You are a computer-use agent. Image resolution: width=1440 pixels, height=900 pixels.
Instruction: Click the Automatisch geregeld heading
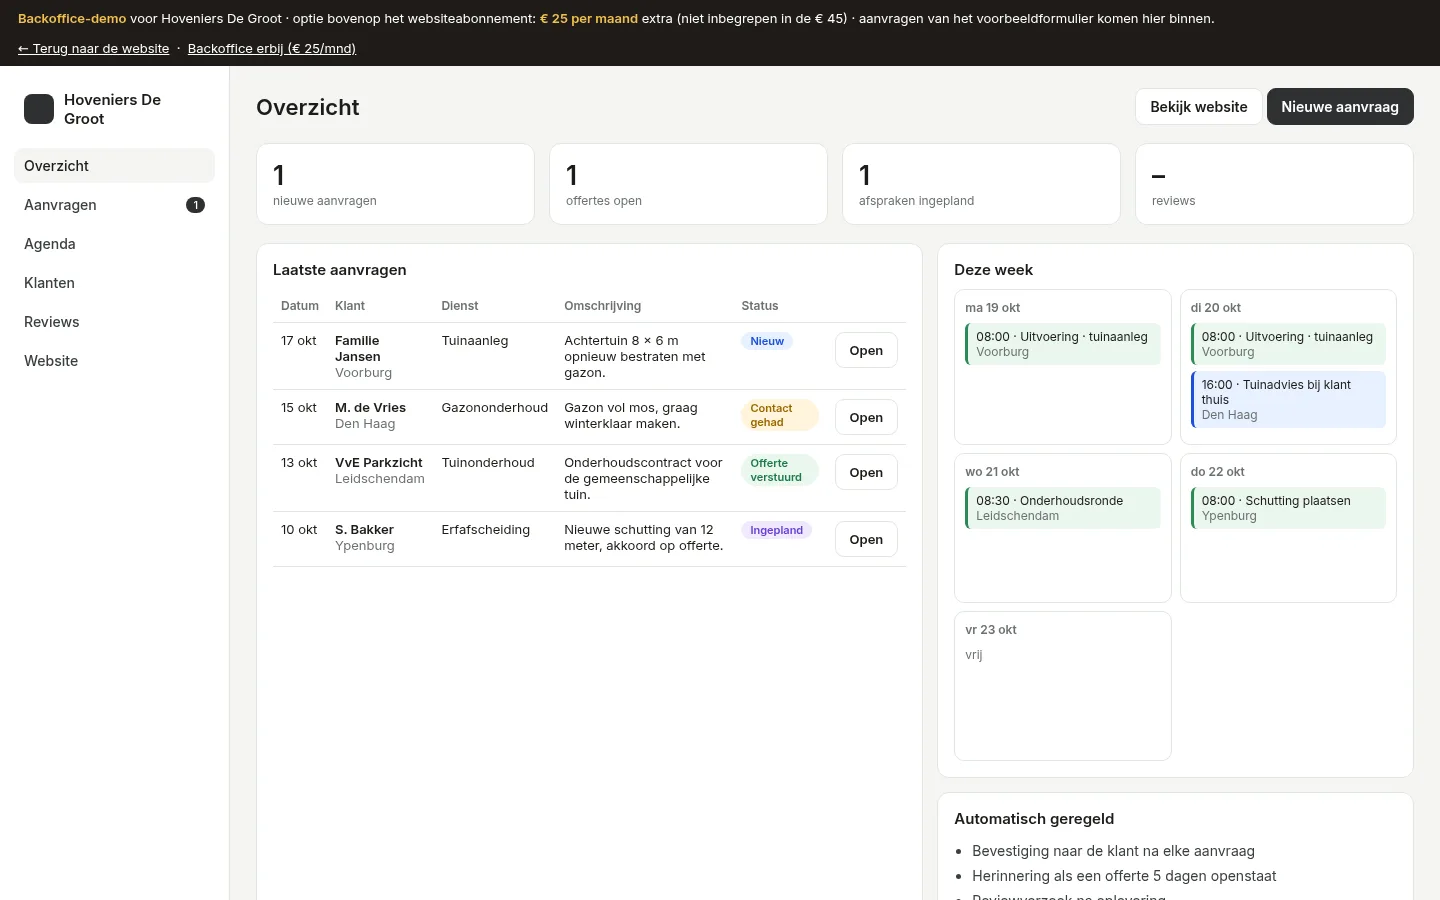pos(1034,818)
